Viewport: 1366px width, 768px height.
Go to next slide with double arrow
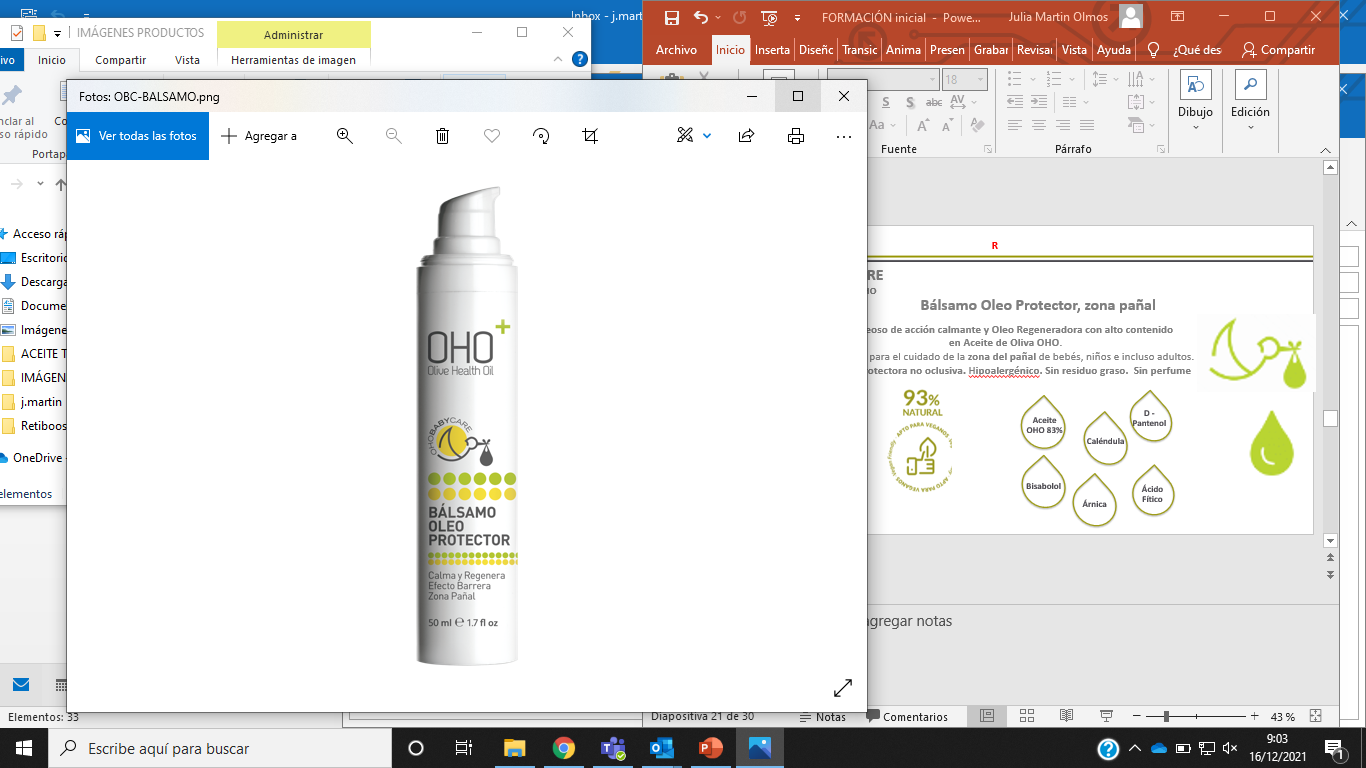point(1330,575)
